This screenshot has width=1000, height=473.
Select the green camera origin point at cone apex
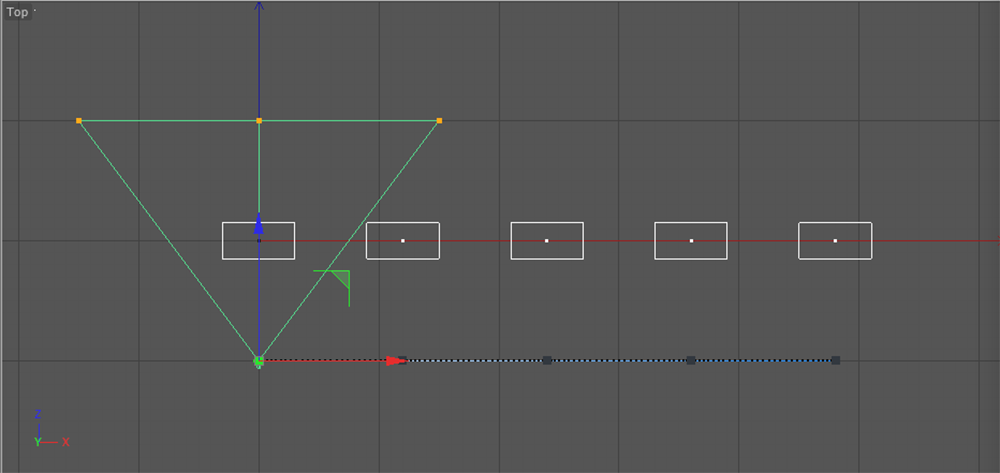[258, 361]
